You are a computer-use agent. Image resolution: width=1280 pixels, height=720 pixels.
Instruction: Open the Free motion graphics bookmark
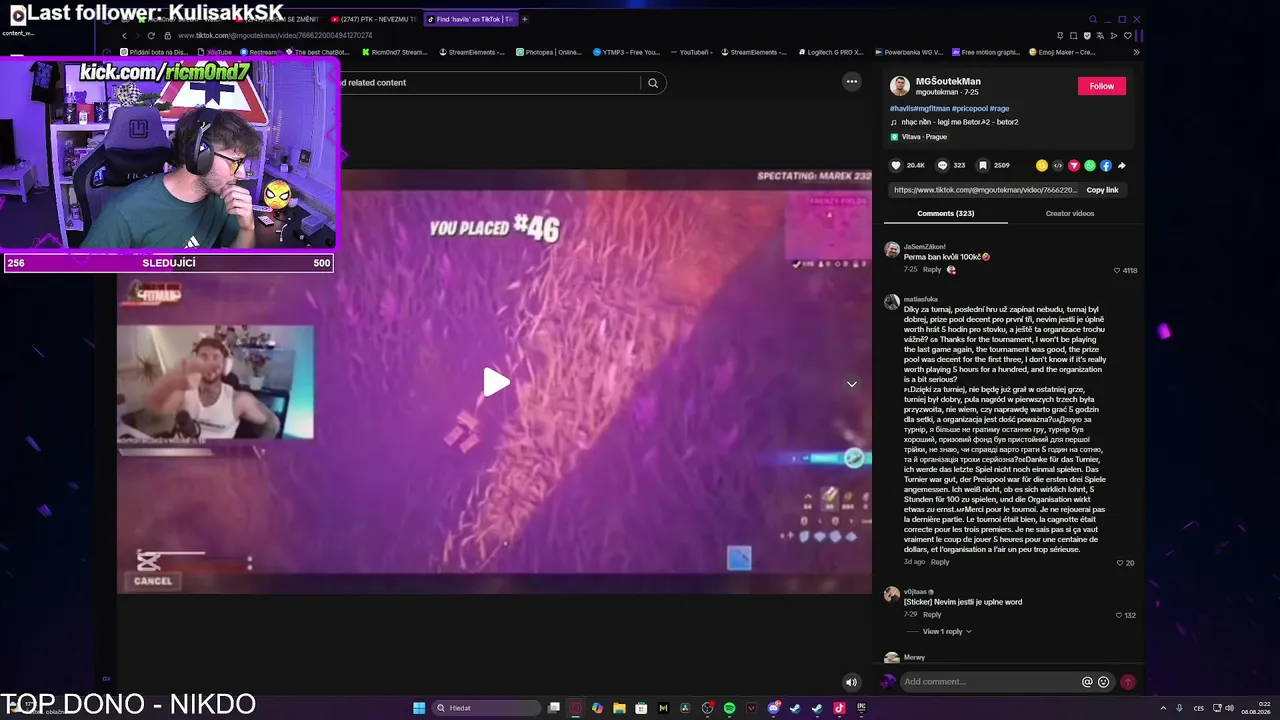tap(985, 52)
